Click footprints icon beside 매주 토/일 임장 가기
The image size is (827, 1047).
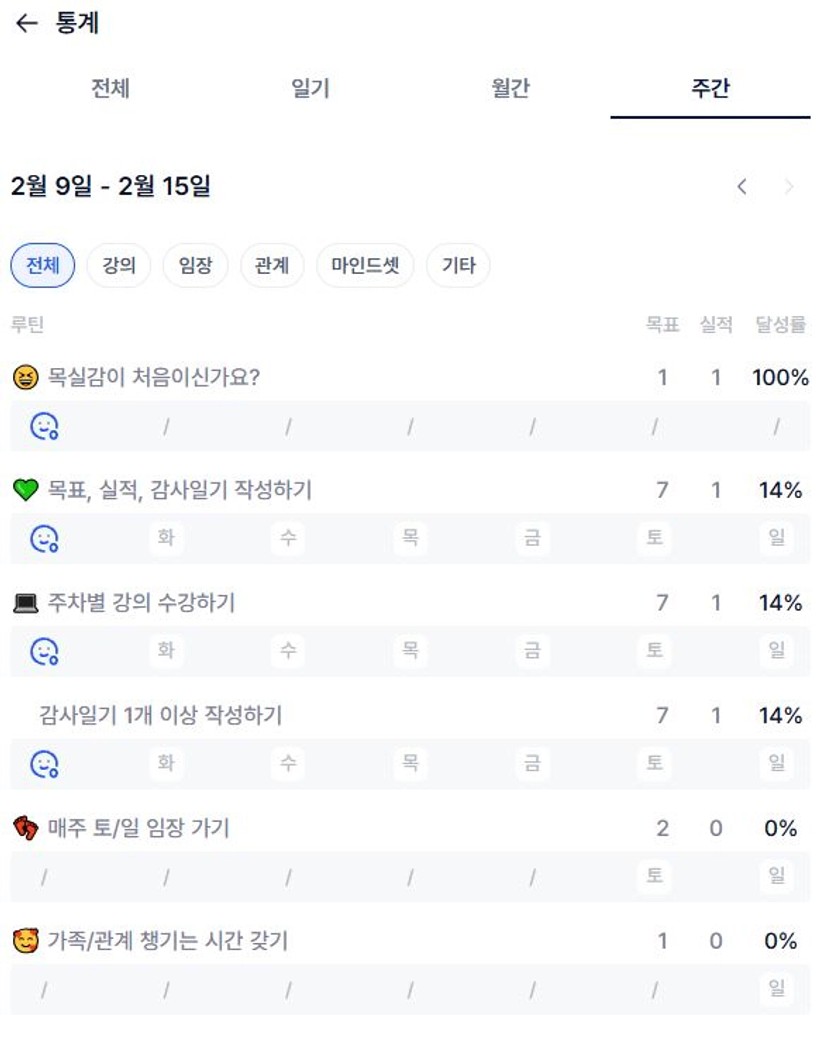pyautogui.click(x=25, y=828)
